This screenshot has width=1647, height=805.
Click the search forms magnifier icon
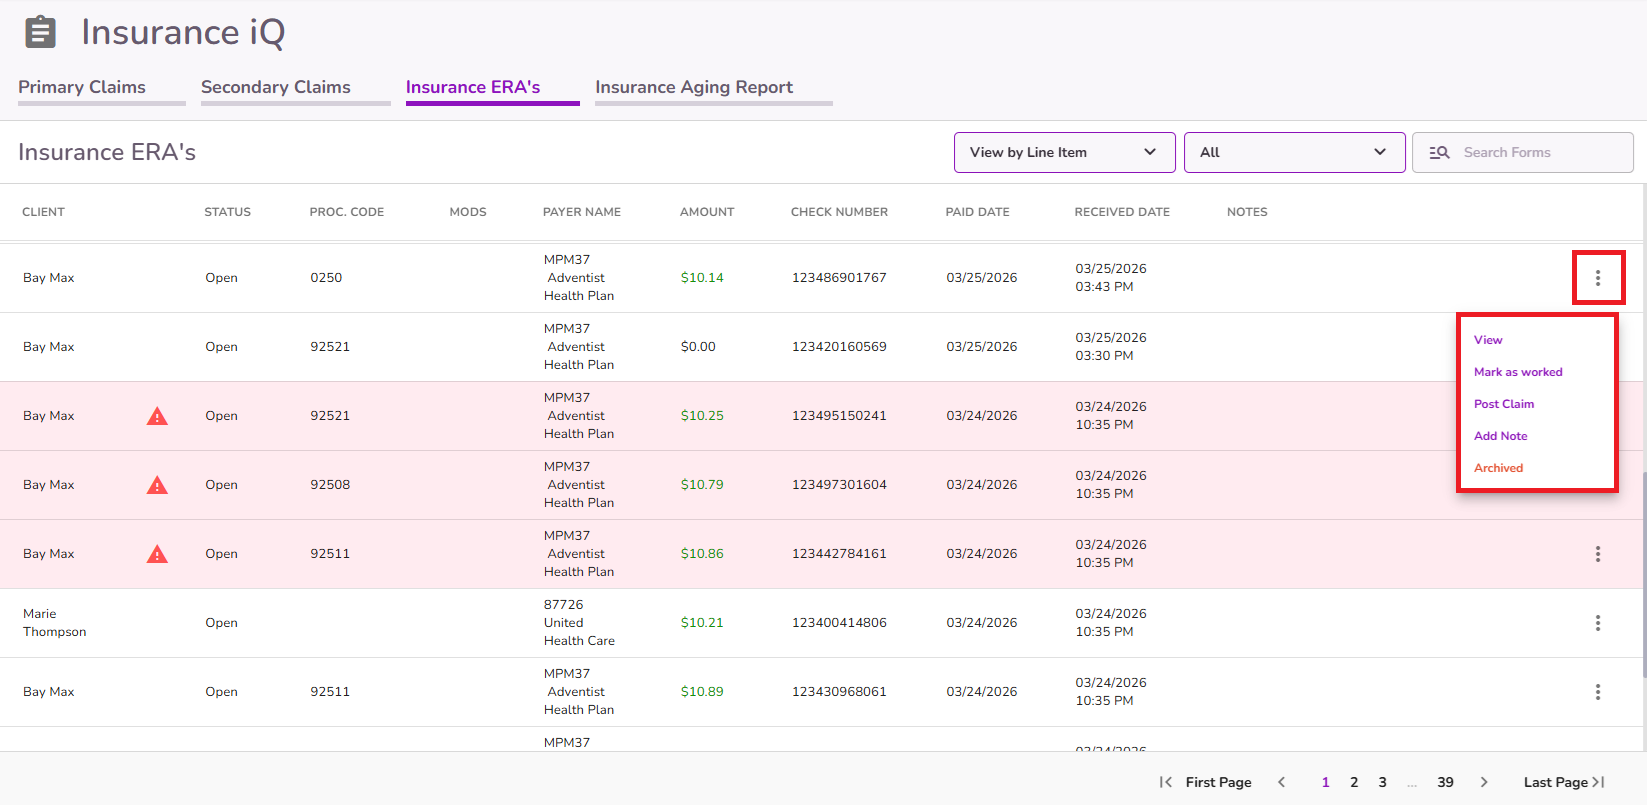tap(1439, 153)
